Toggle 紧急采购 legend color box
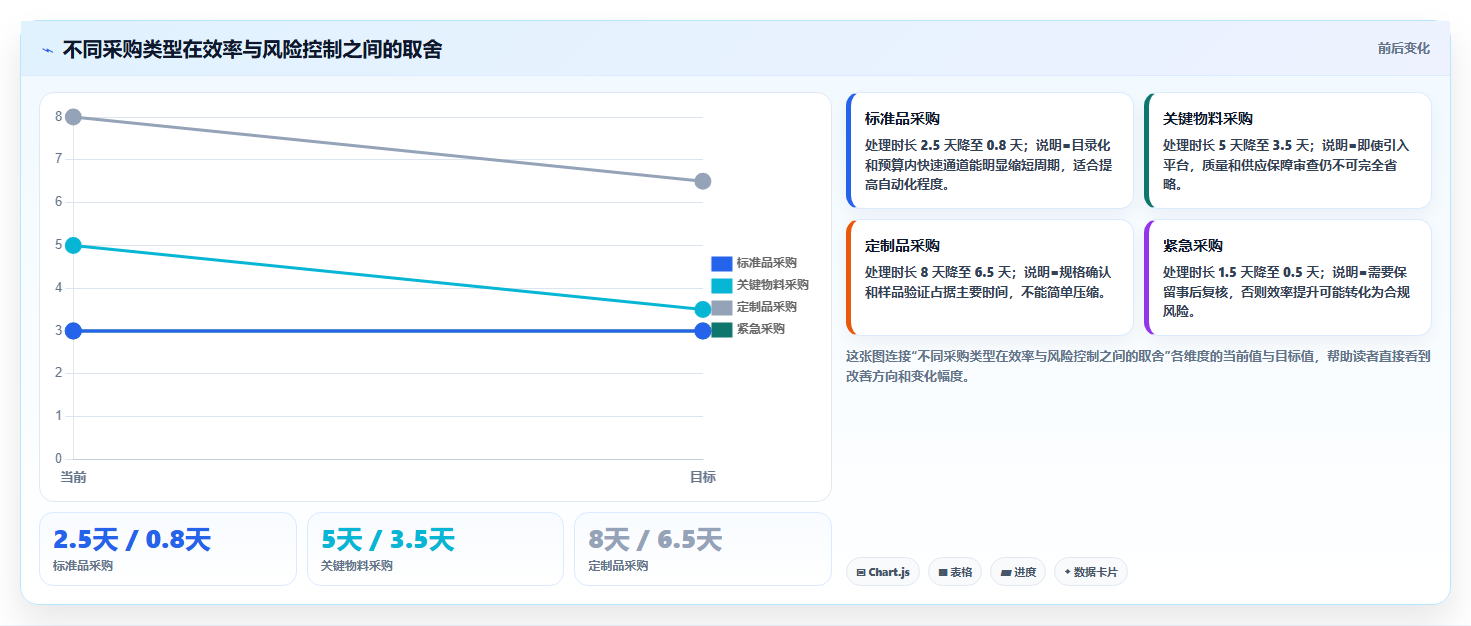1471x626 pixels. pyautogui.click(x=722, y=329)
